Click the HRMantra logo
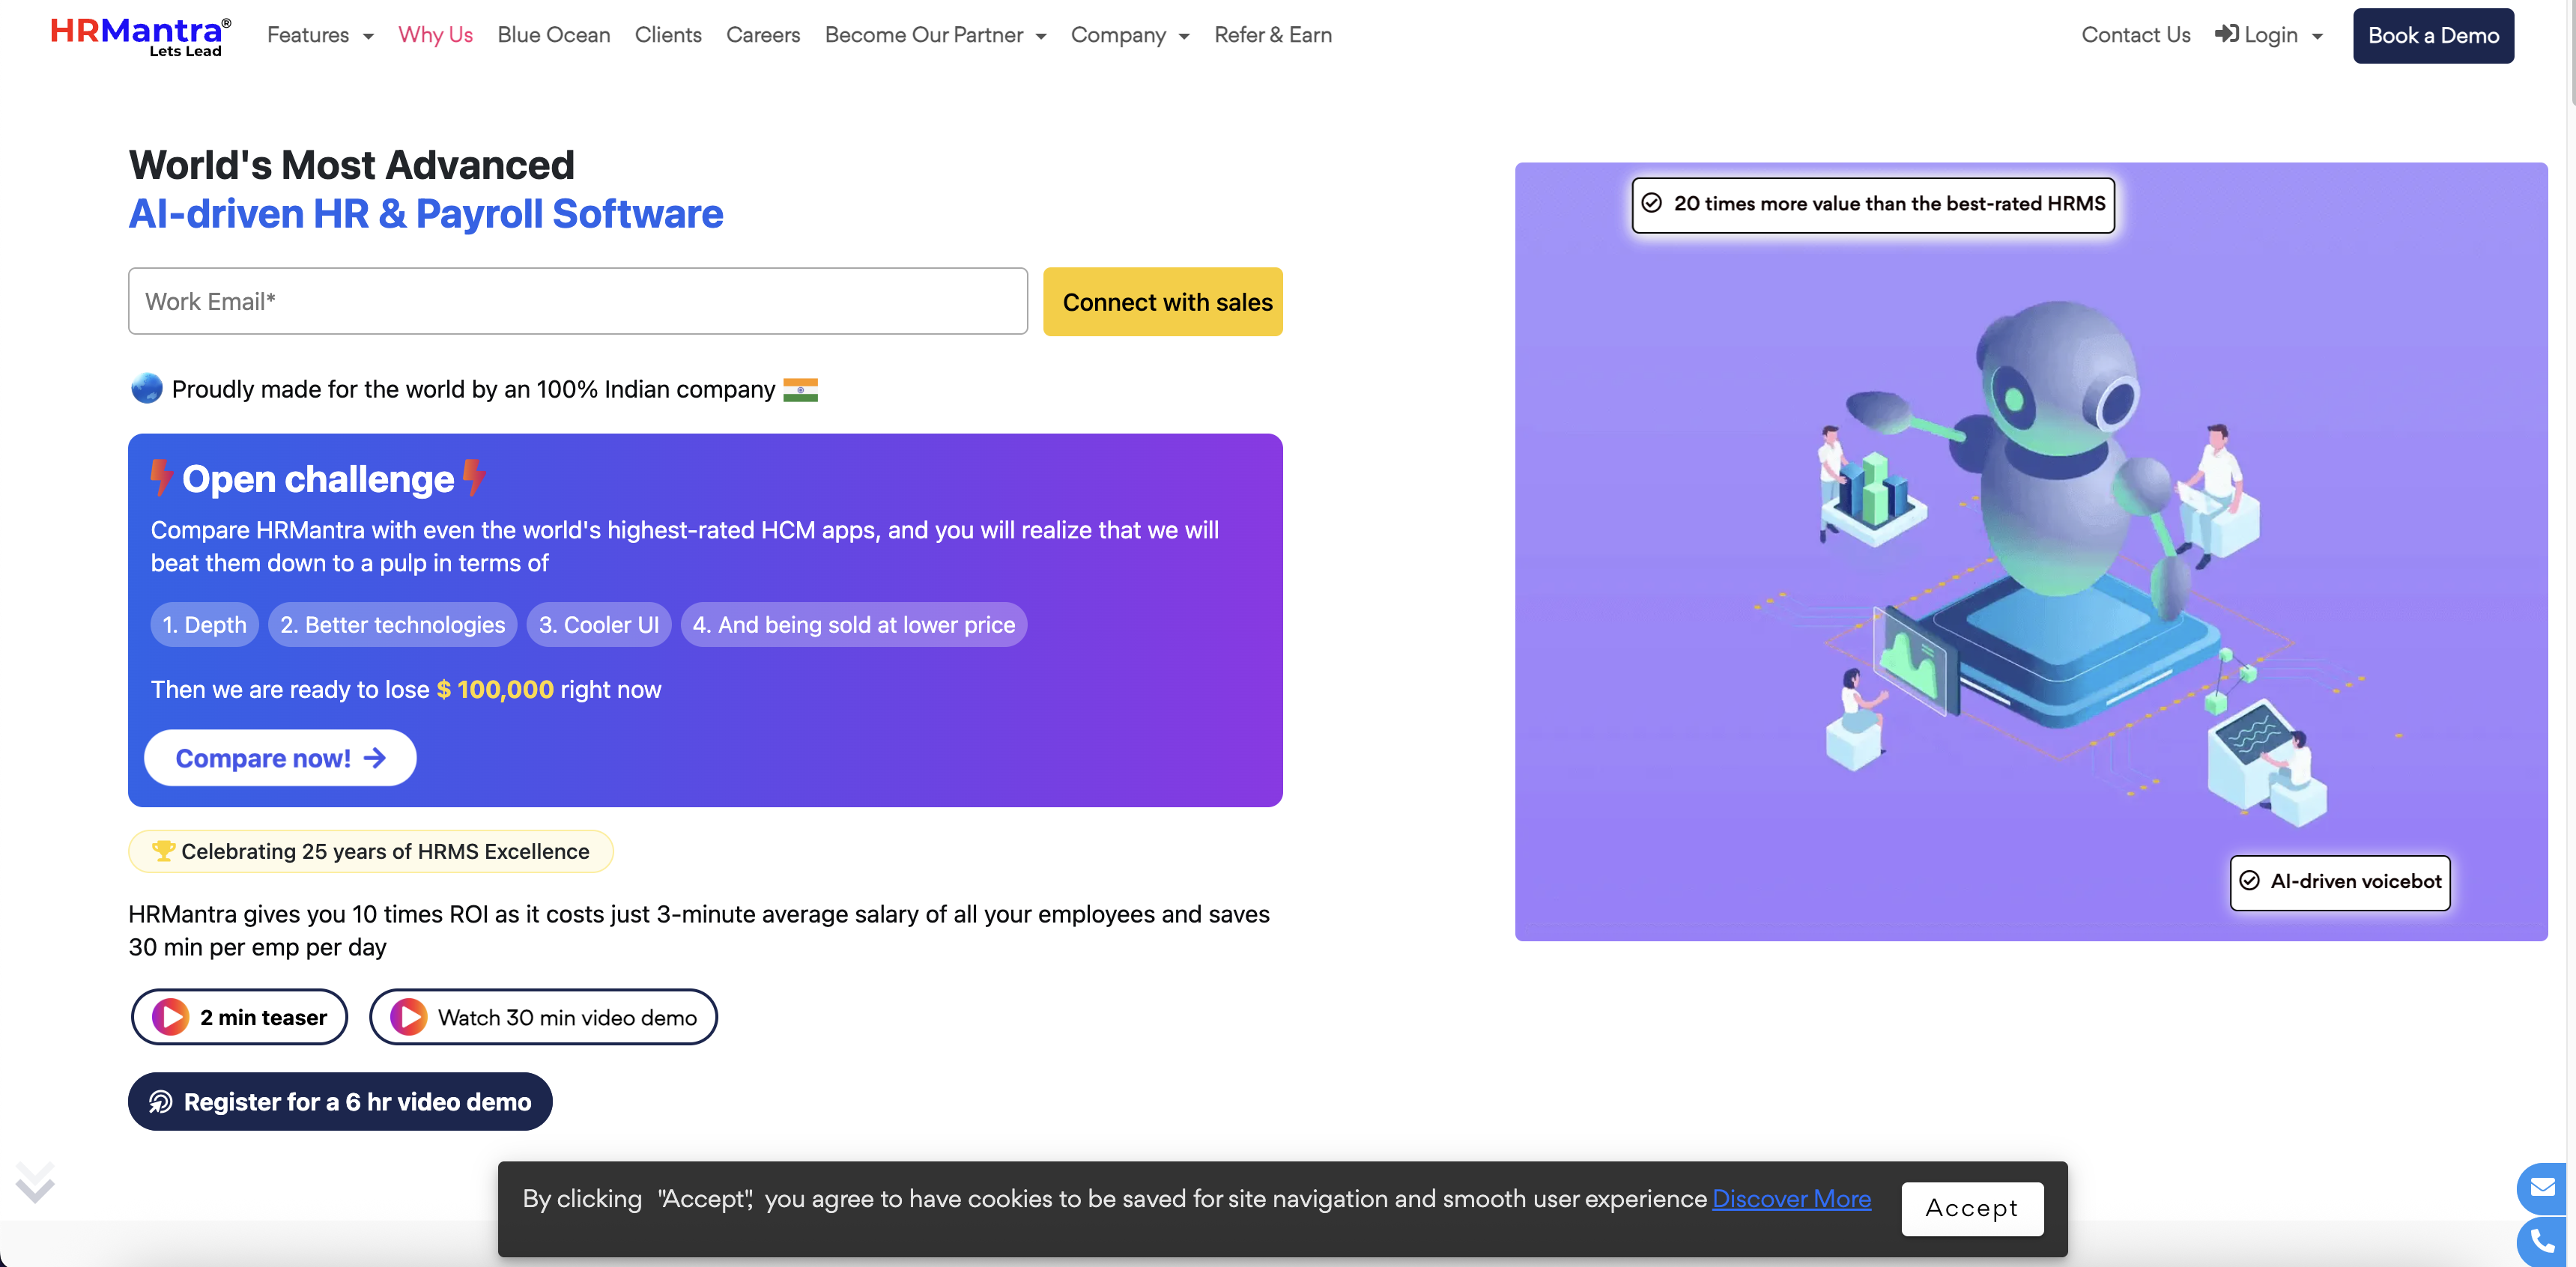This screenshot has height=1267, width=2576. pos(140,36)
